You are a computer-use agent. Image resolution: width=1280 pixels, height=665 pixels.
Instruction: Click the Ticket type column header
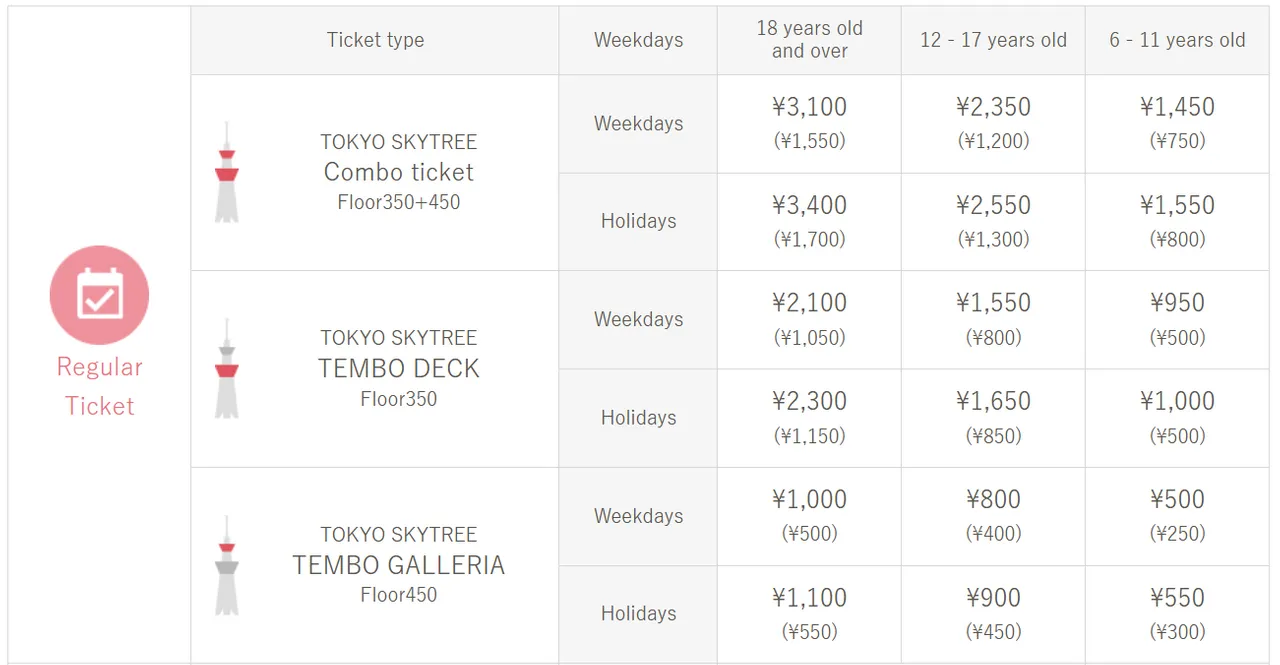click(375, 40)
